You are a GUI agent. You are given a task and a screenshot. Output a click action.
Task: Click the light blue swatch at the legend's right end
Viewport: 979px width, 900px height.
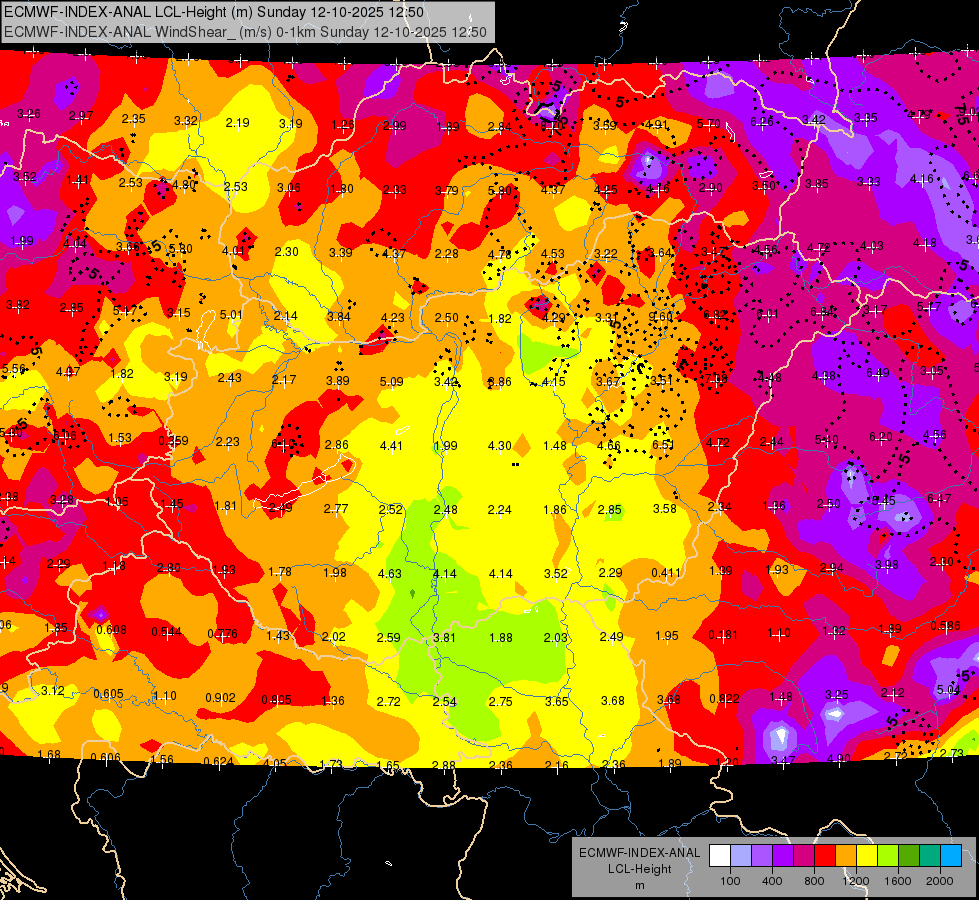pos(951,855)
